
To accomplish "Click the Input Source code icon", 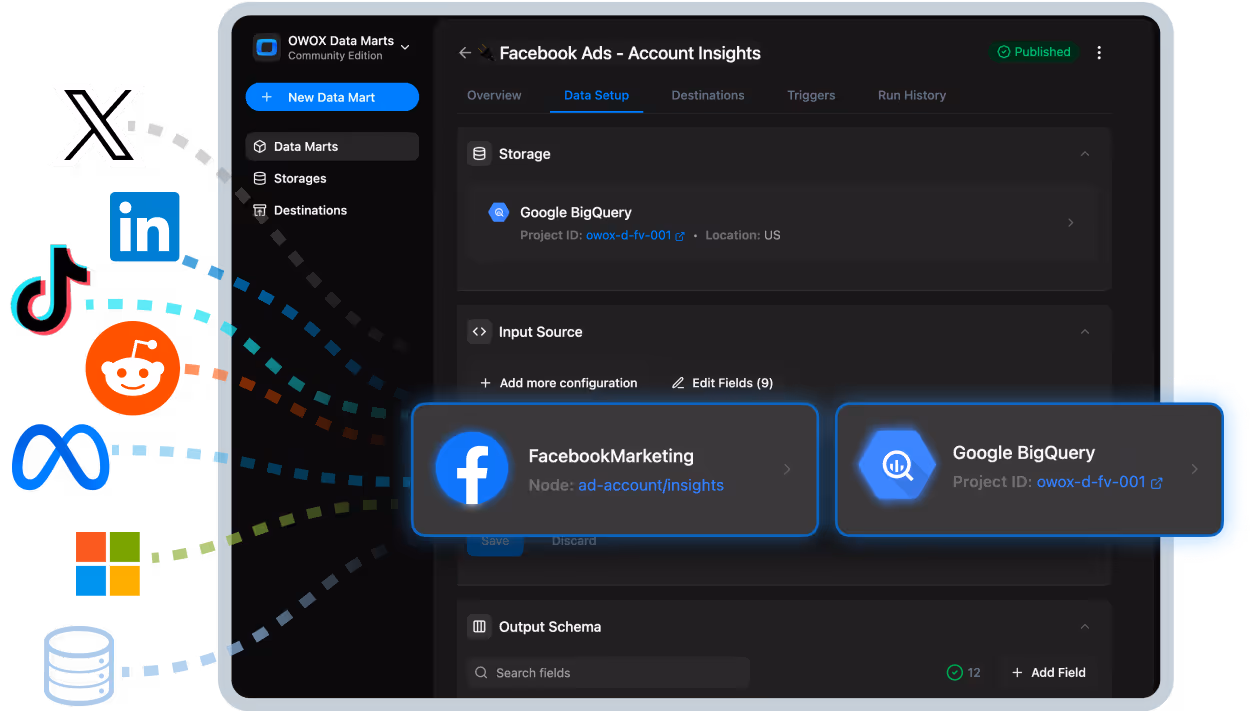I will point(479,332).
